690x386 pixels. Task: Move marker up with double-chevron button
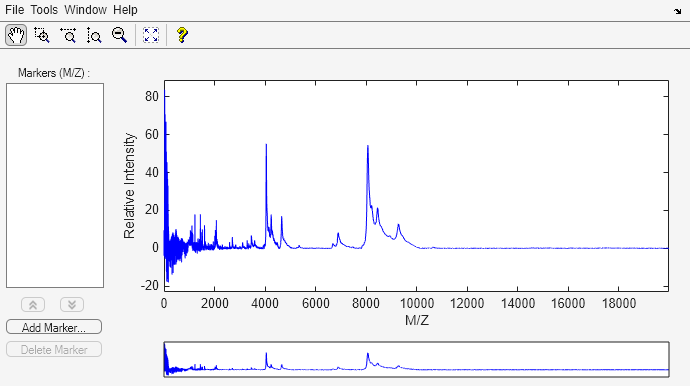coord(33,304)
